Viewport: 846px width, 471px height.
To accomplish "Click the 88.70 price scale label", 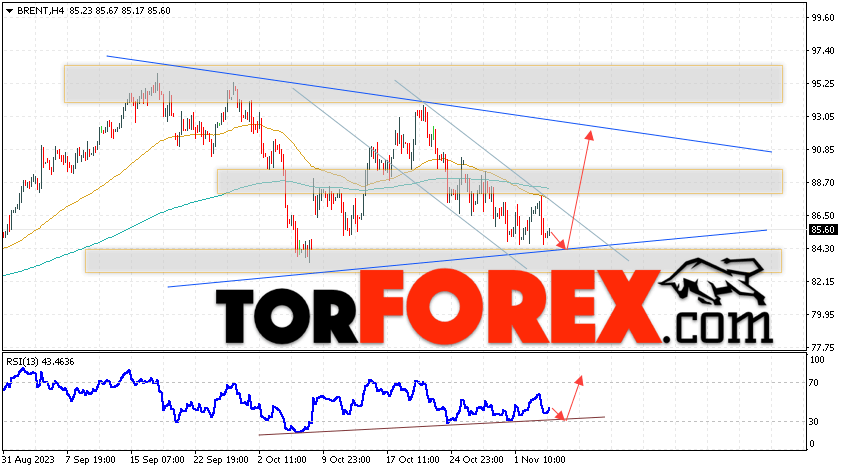I will (823, 182).
